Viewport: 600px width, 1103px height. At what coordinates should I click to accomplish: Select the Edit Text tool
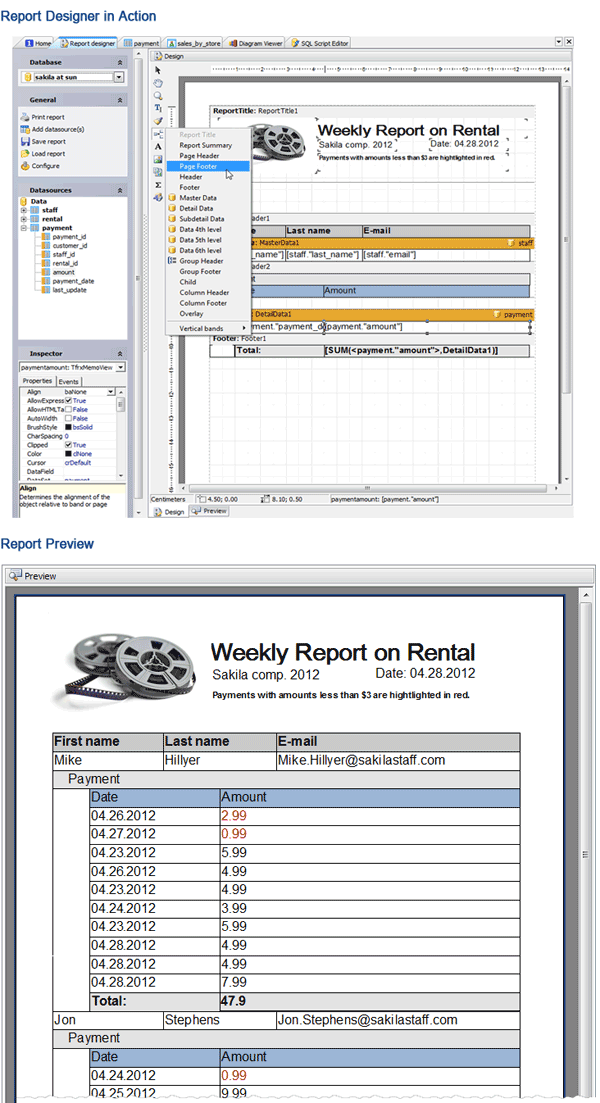coord(158,108)
